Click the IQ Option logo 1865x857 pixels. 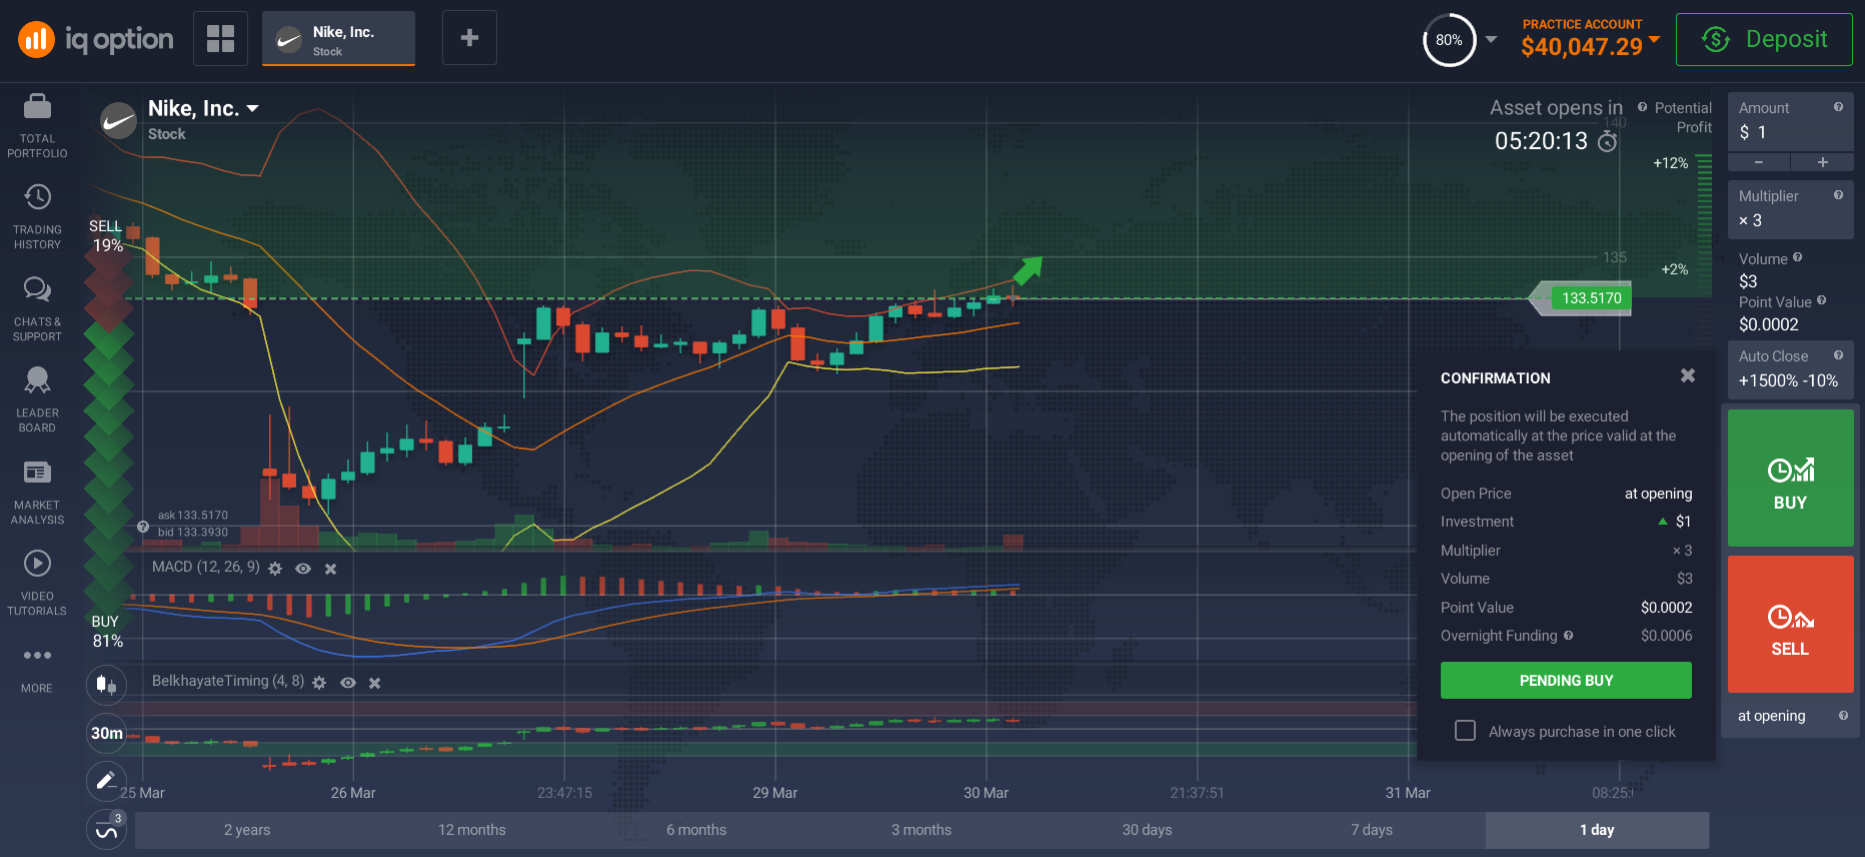click(x=96, y=39)
